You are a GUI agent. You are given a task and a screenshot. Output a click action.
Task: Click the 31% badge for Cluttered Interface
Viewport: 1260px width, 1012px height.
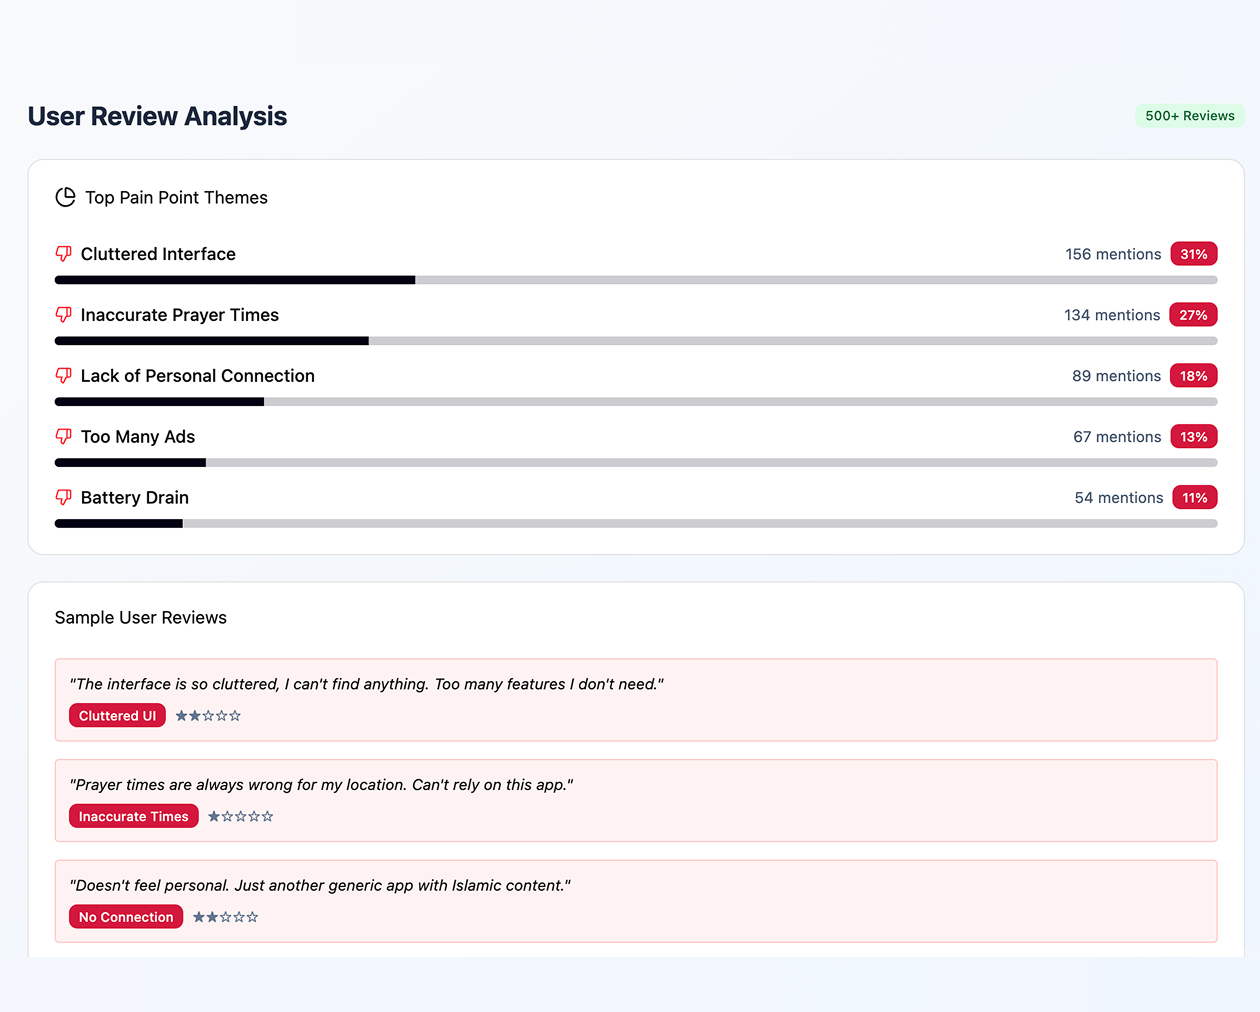tap(1194, 254)
